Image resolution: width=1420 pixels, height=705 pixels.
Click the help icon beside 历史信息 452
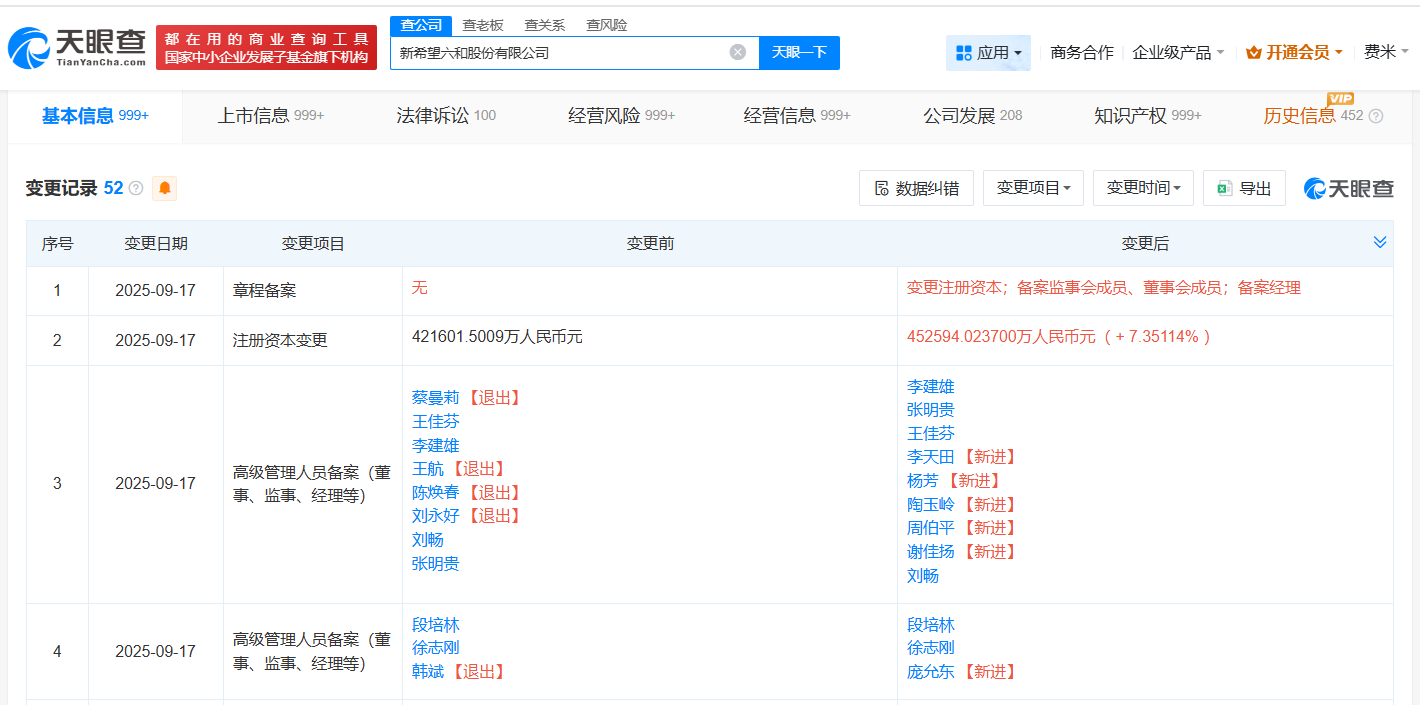1376,116
